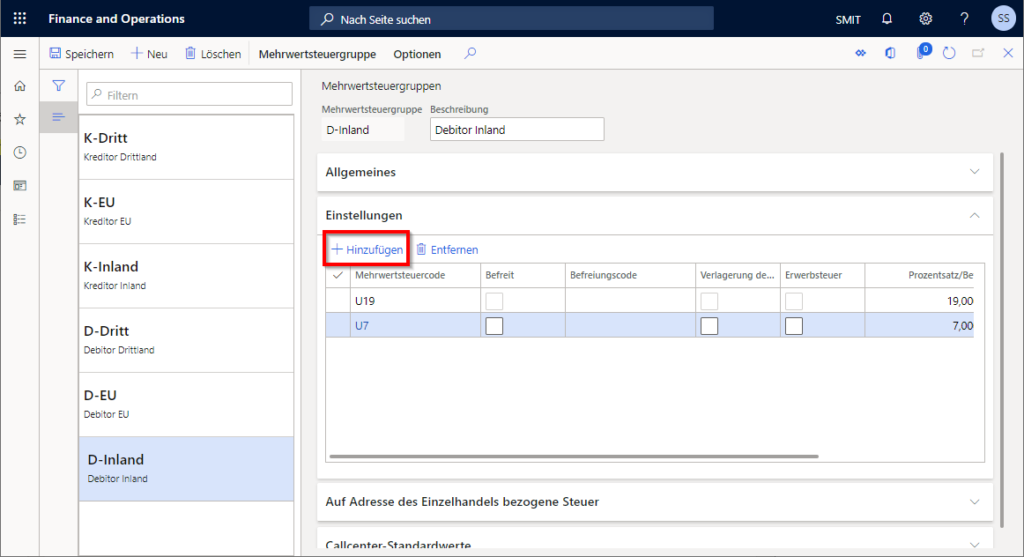Expand navigation pane hamburger icon
Screen dimensions: 1024x557
coord(20,54)
